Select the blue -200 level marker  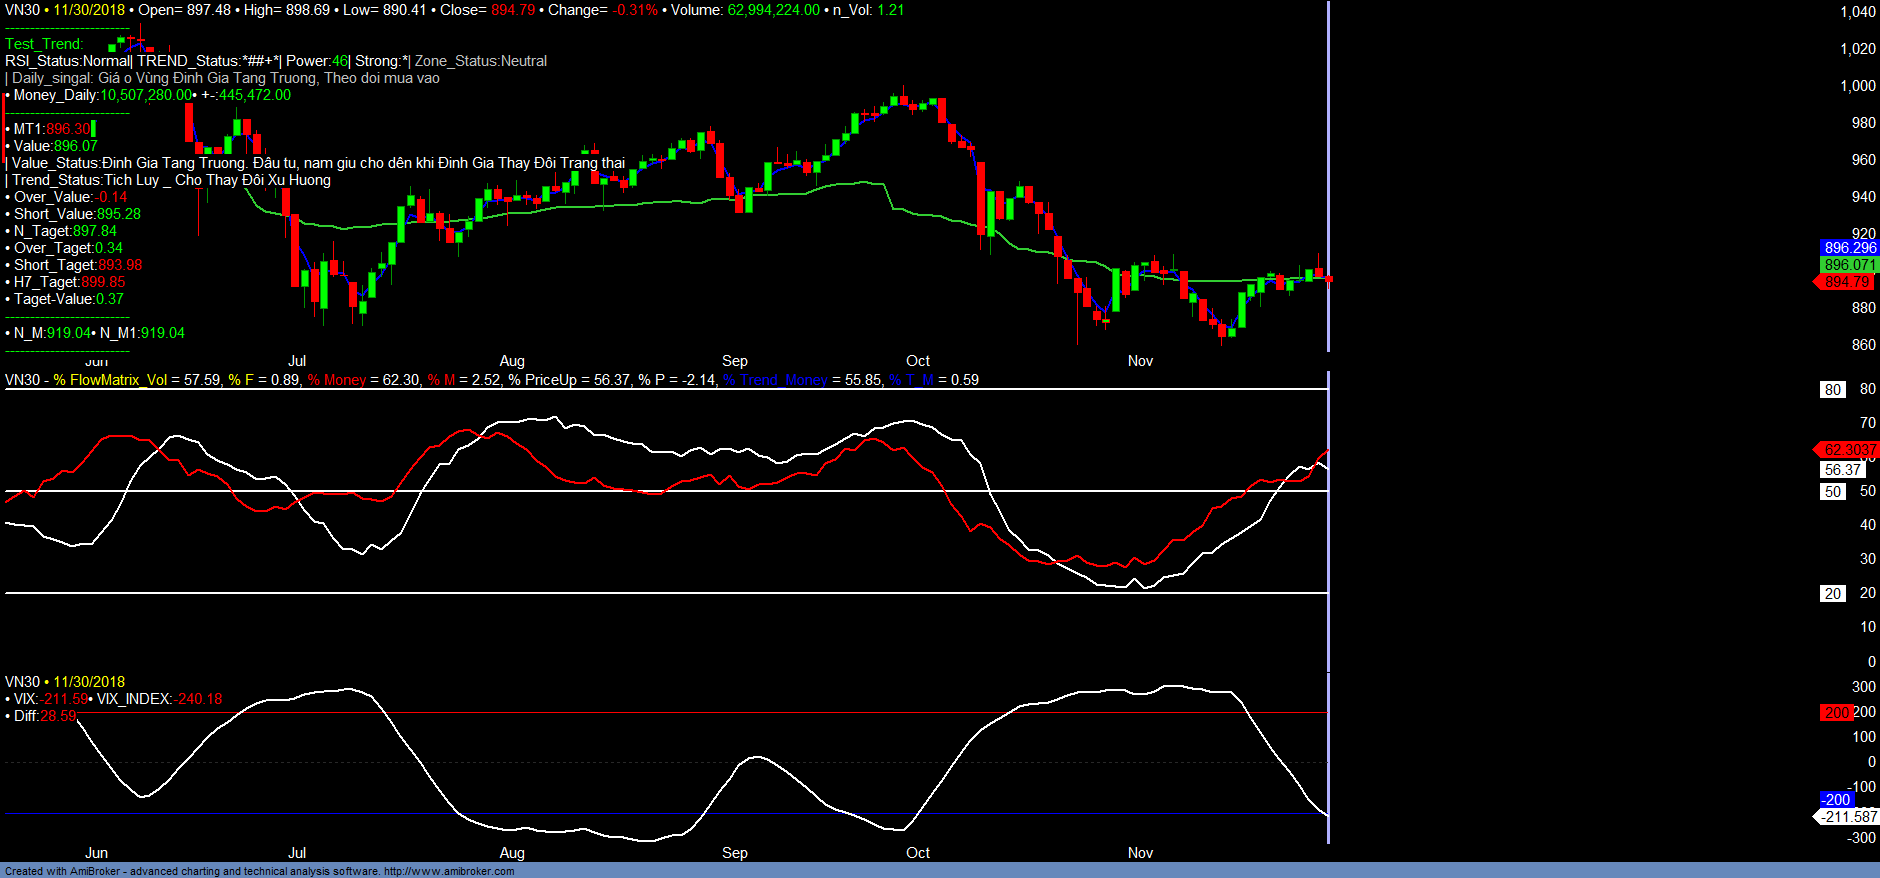tap(1836, 800)
